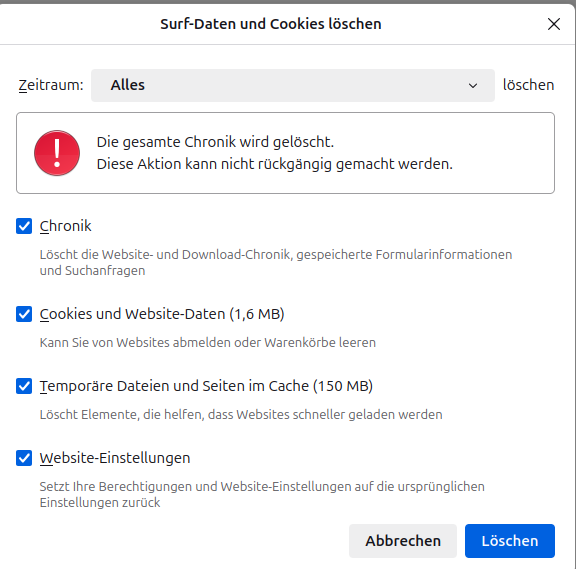Close the Surf-Daten und Cookies löschen dialog

554,24
